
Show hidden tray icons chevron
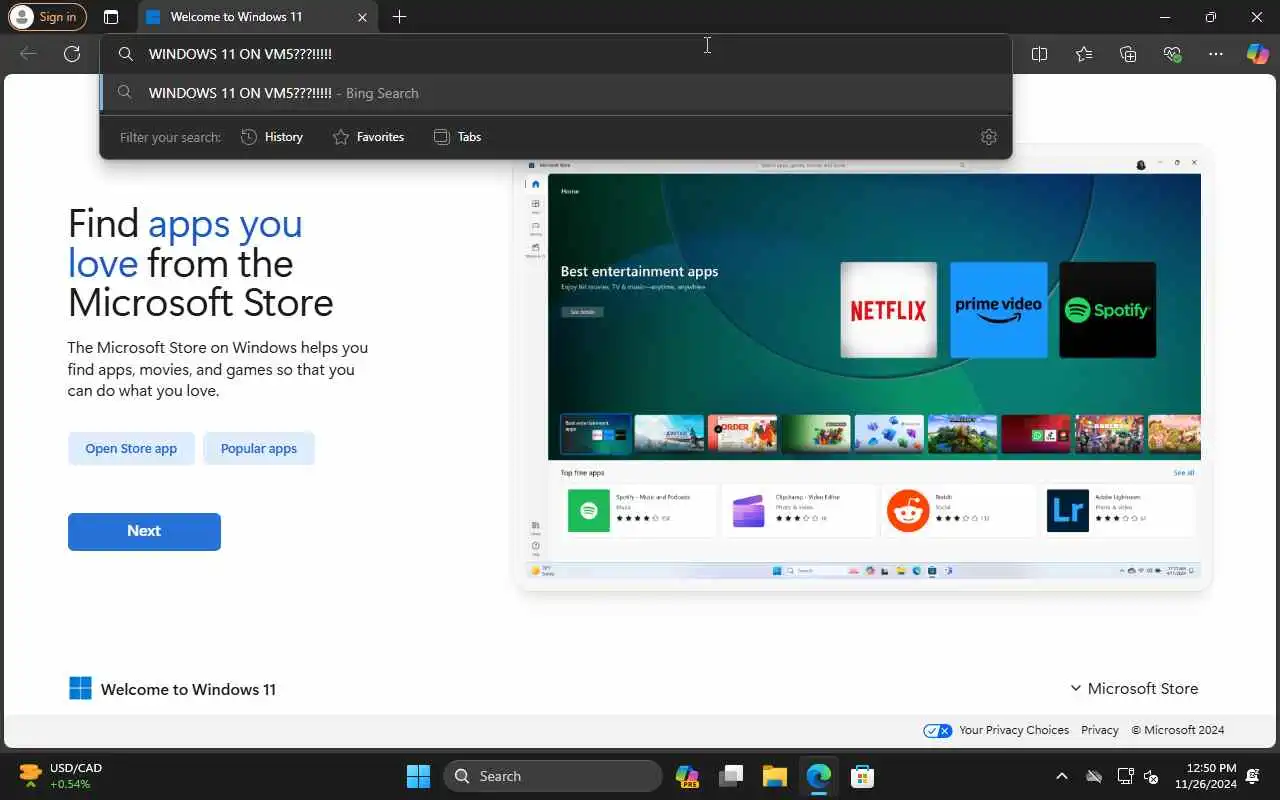coord(1062,776)
